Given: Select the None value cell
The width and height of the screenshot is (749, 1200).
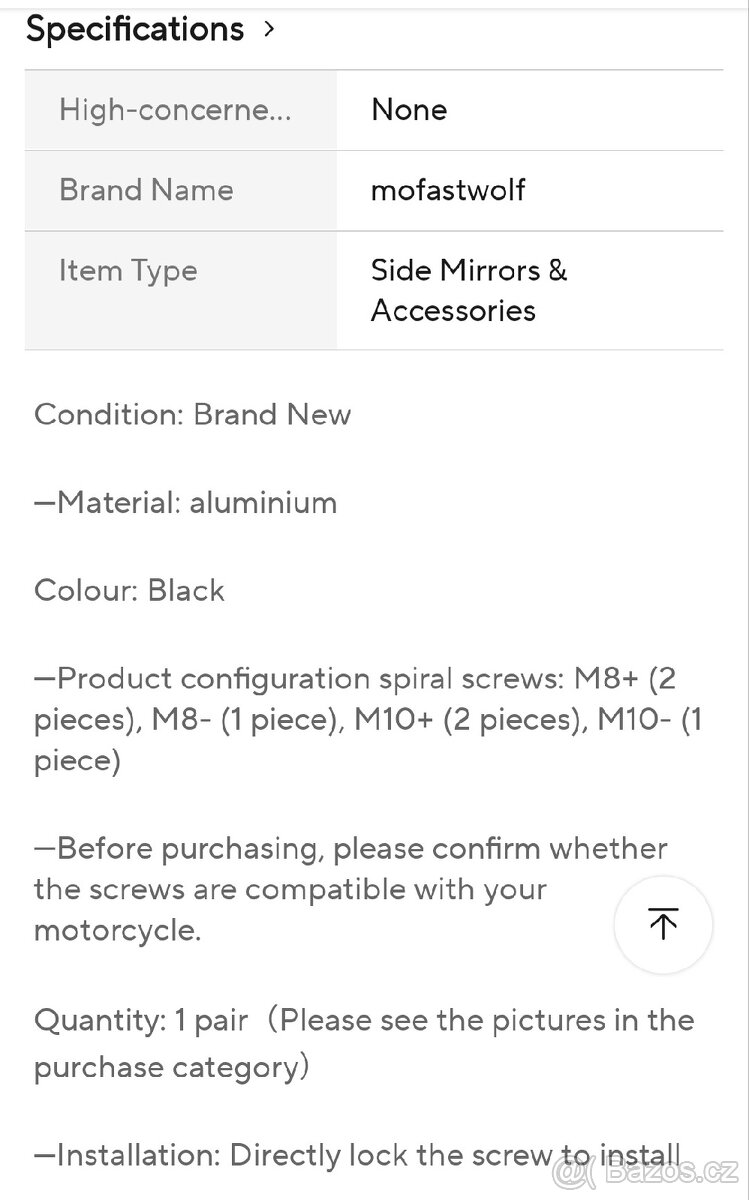Looking at the screenshot, I should click(x=409, y=109).
